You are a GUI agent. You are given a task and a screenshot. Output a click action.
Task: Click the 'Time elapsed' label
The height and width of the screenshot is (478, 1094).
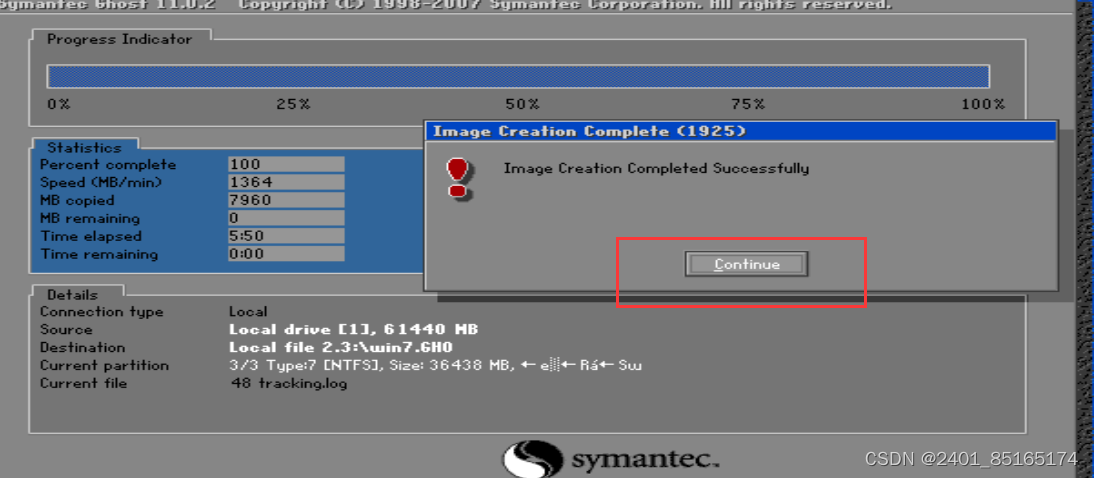click(91, 236)
